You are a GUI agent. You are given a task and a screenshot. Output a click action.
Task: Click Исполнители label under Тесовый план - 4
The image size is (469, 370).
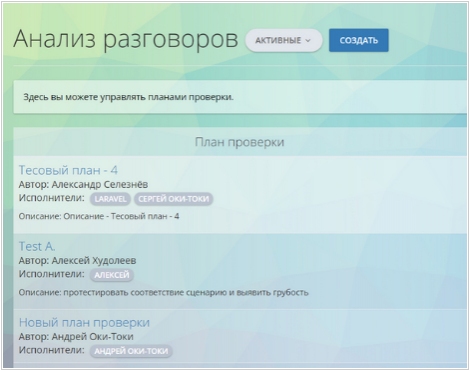click(x=52, y=198)
